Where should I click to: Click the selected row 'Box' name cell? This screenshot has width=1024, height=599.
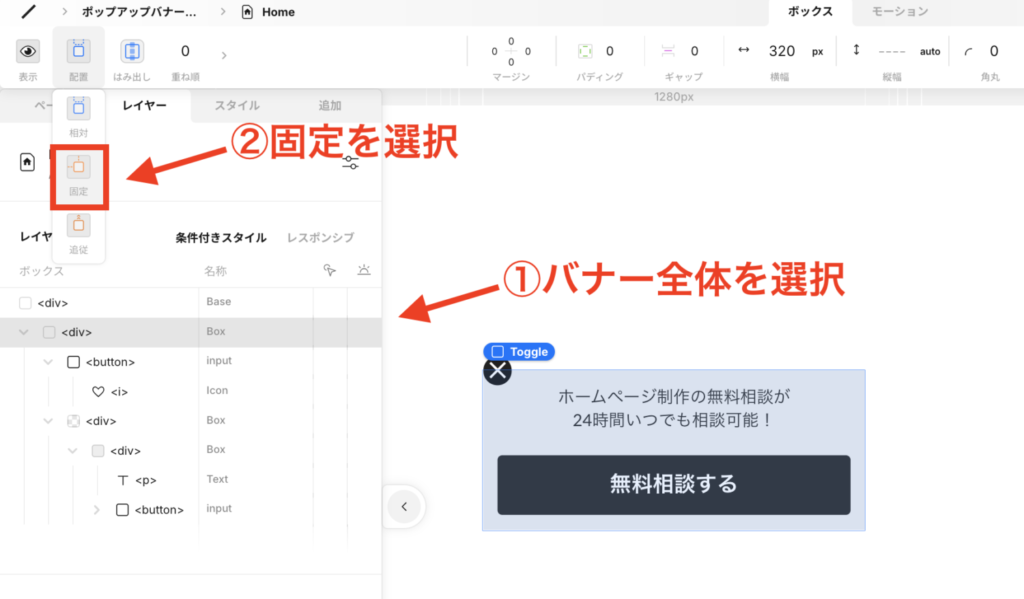point(216,331)
